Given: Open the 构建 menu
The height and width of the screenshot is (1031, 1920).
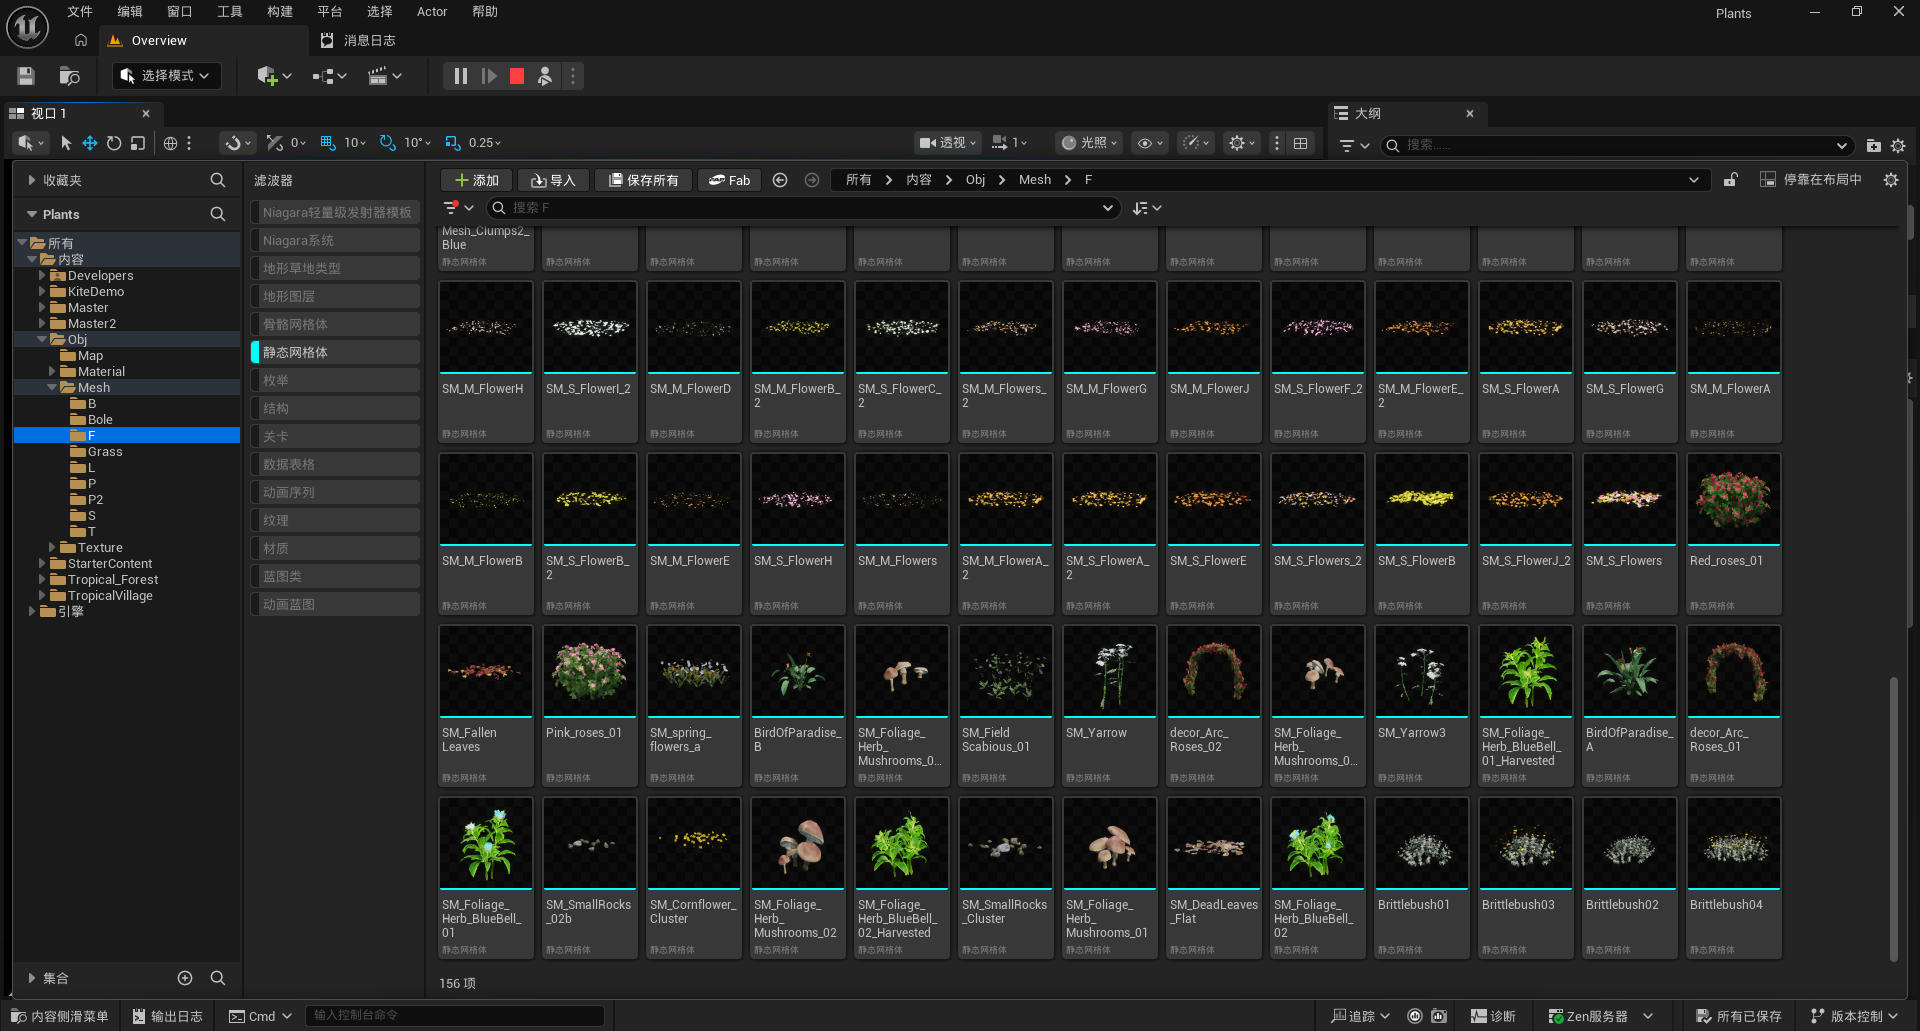Looking at the screenshot, I should [x=280, y=12].
